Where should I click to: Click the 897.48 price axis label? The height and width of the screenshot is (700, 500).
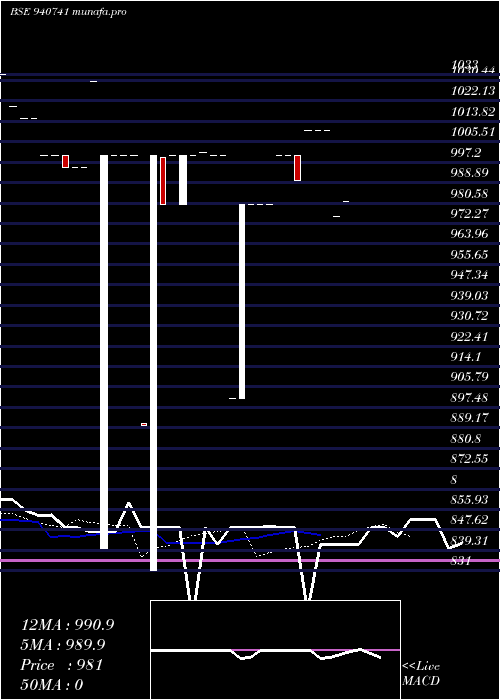click(x=469, y=398)
